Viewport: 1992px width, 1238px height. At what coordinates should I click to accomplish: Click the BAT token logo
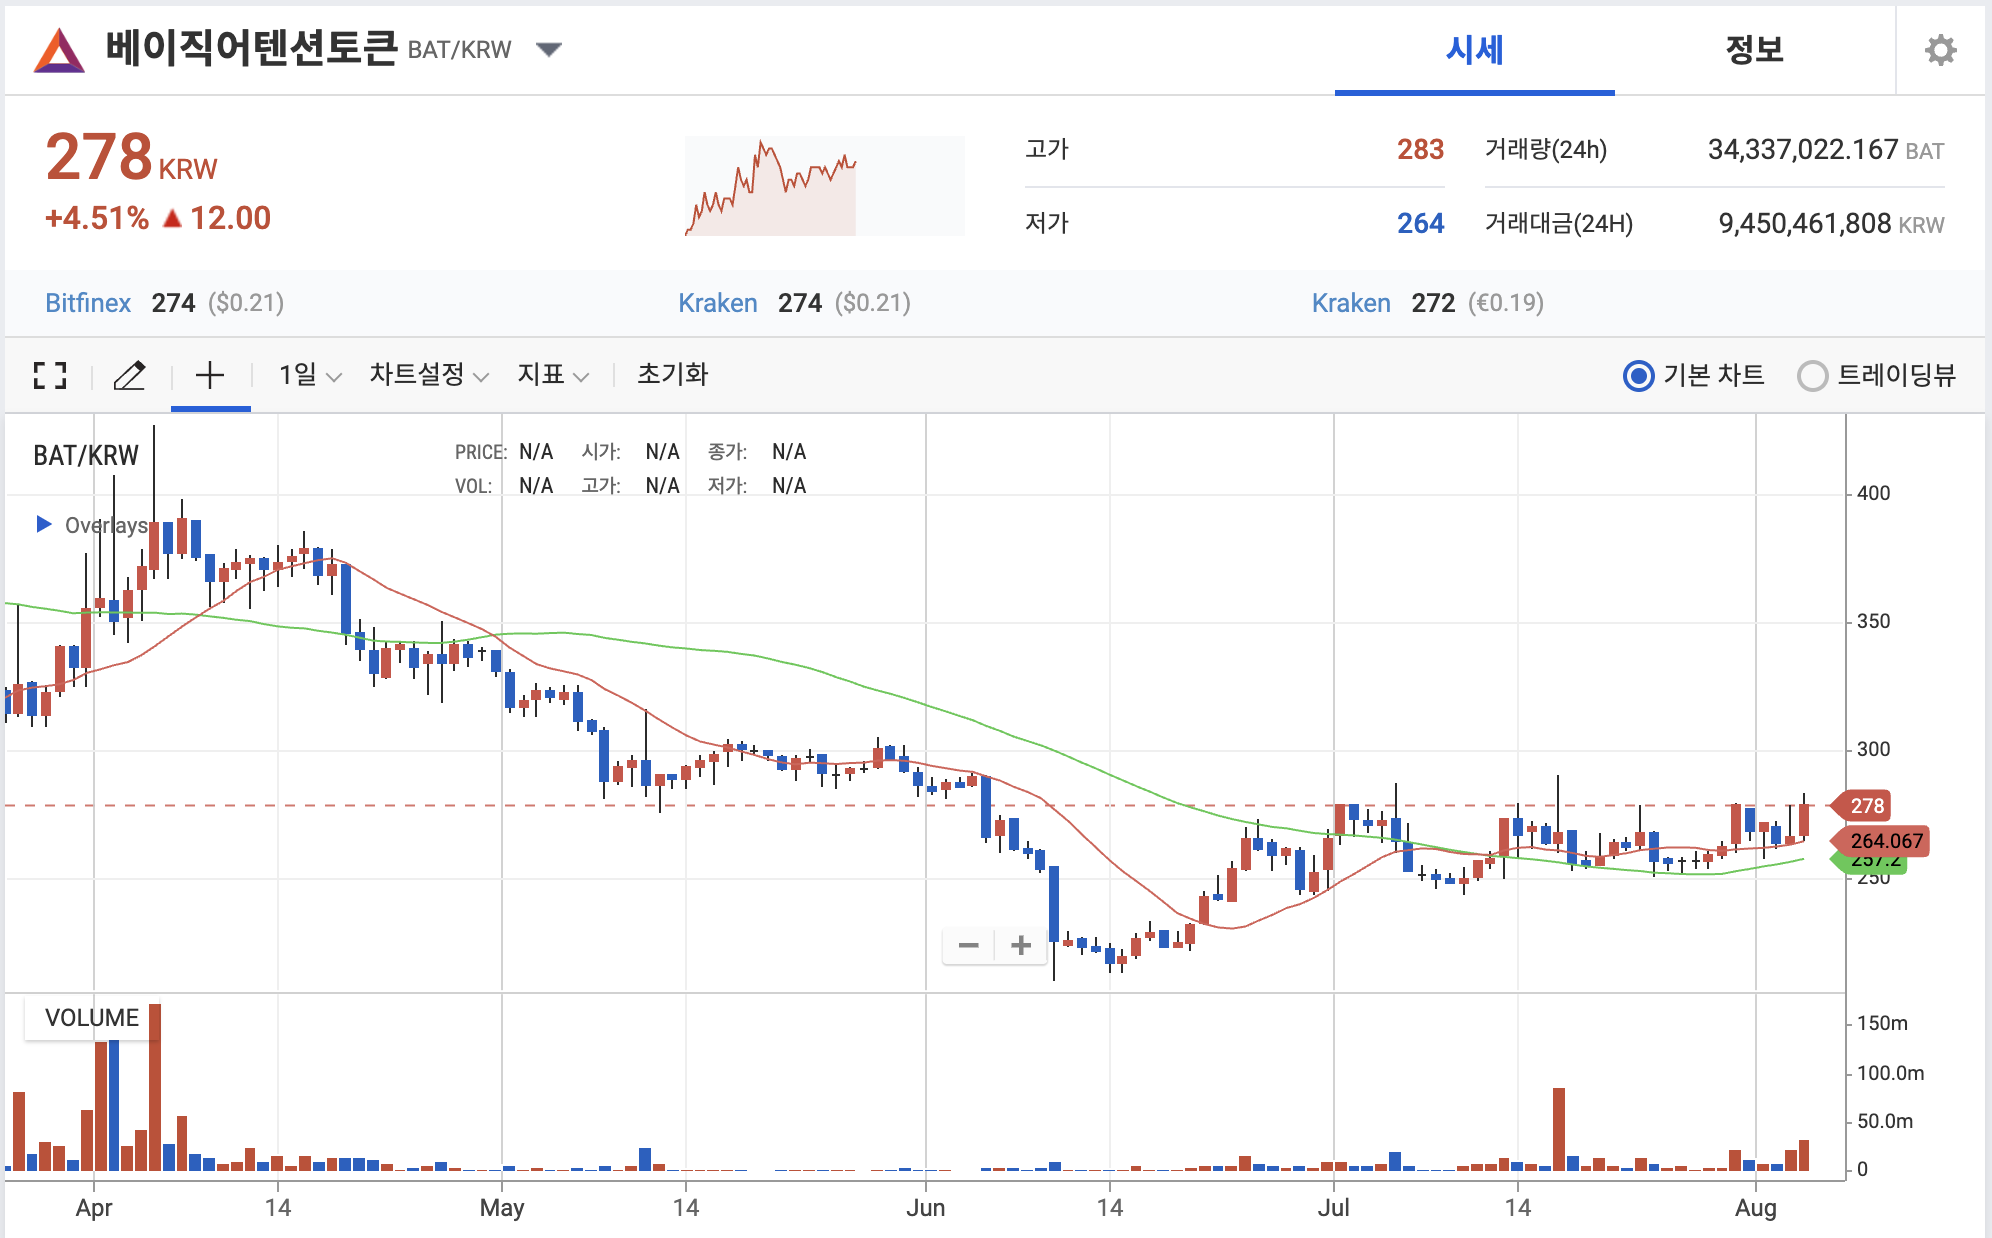(x=59, y=50)
